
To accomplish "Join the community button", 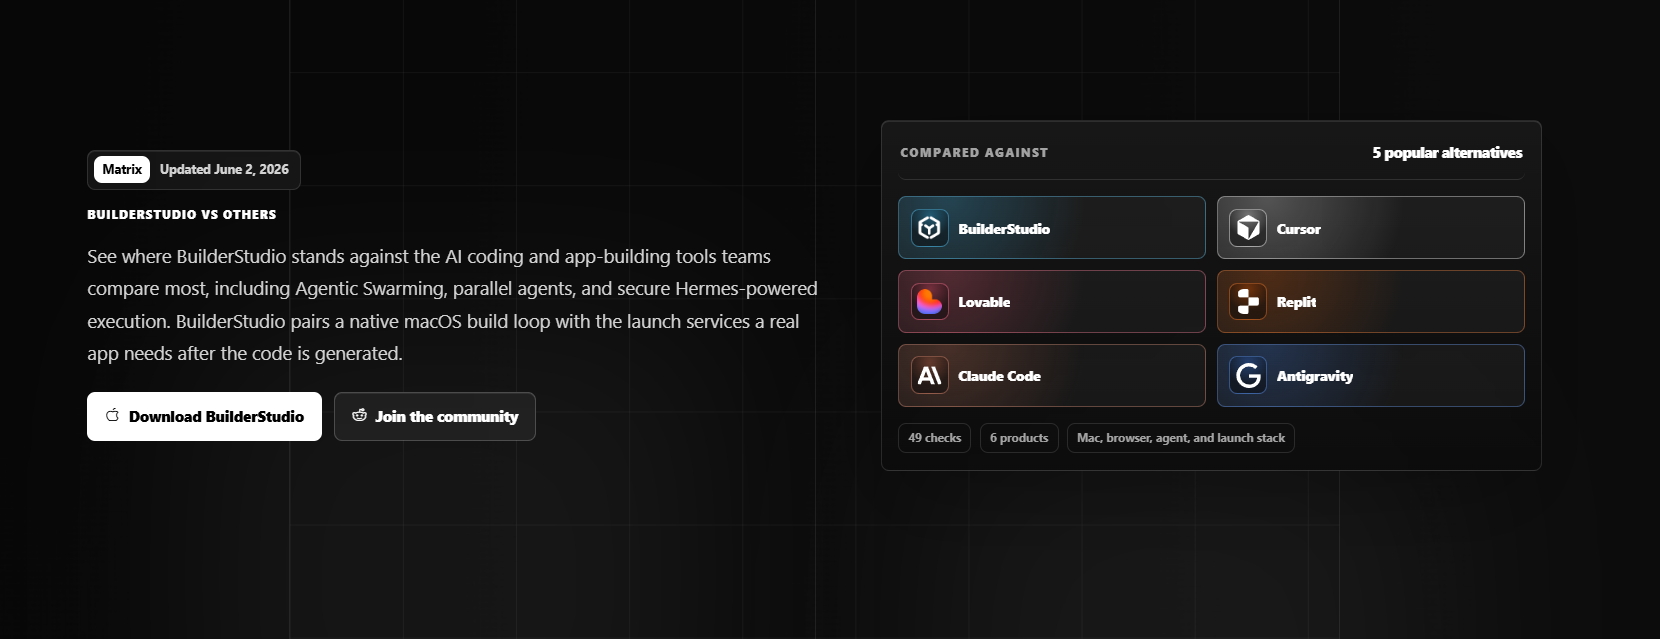I will tap(435, 416).
